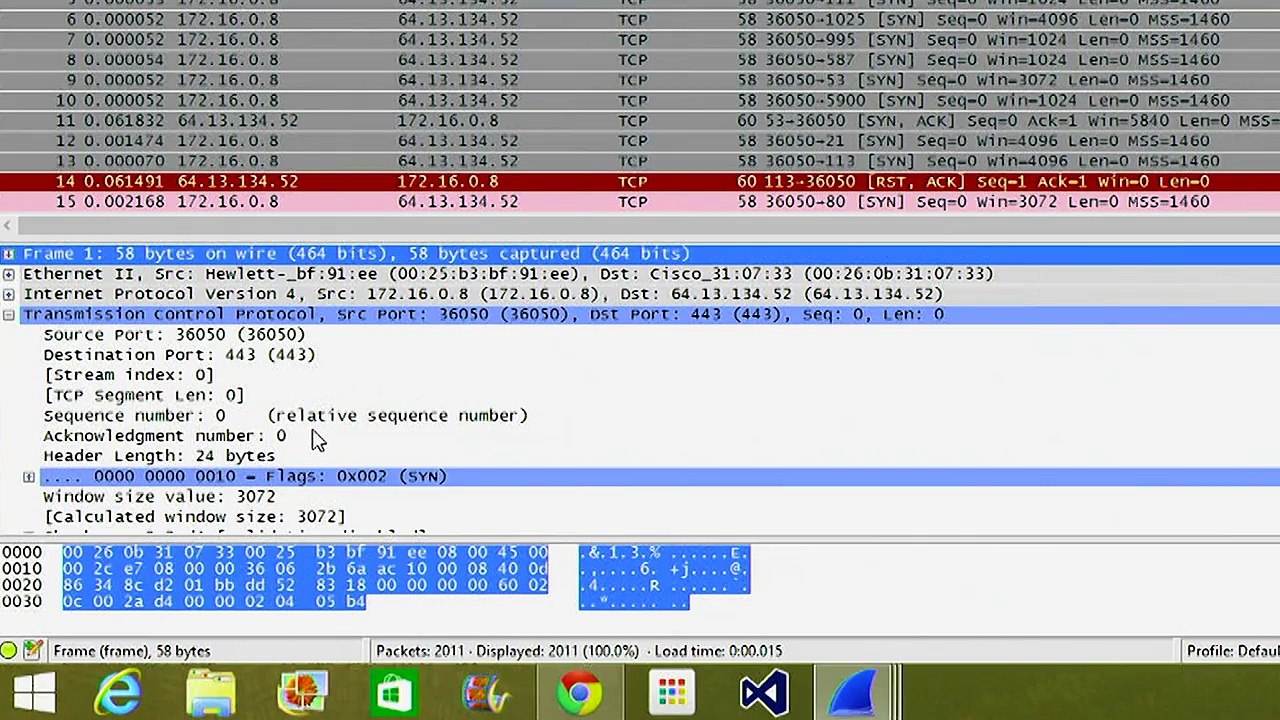Expand the Ethernet II tree node

click(x=9, y=274)
